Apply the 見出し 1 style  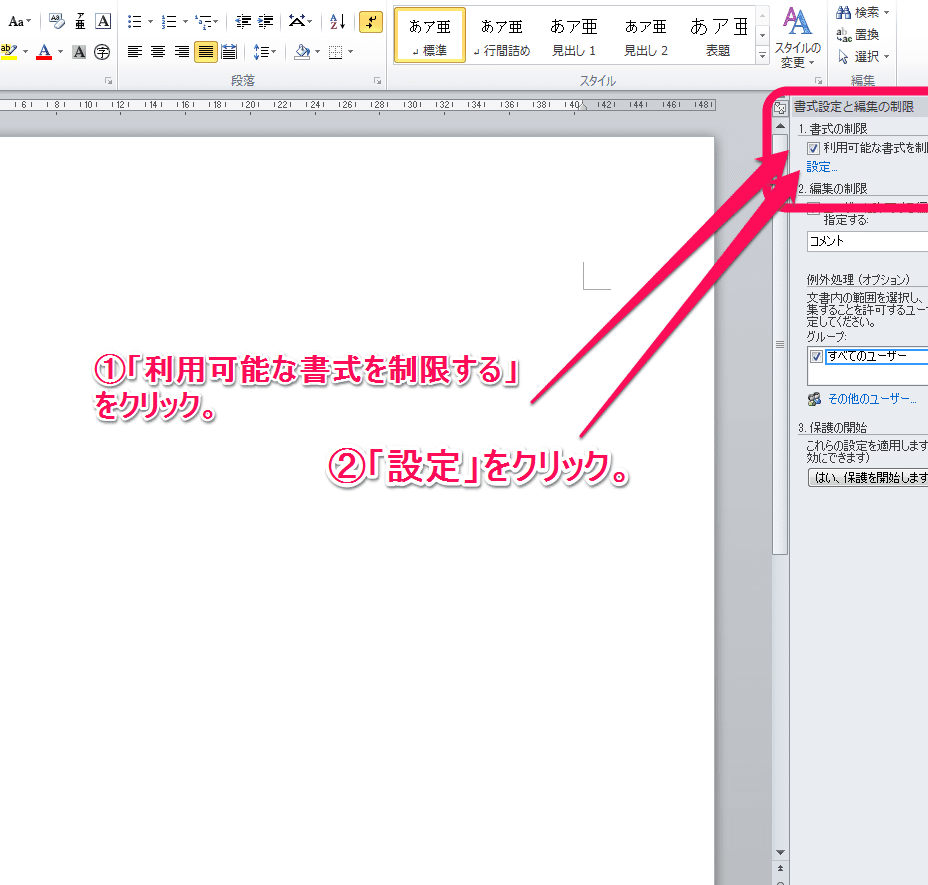574,36
